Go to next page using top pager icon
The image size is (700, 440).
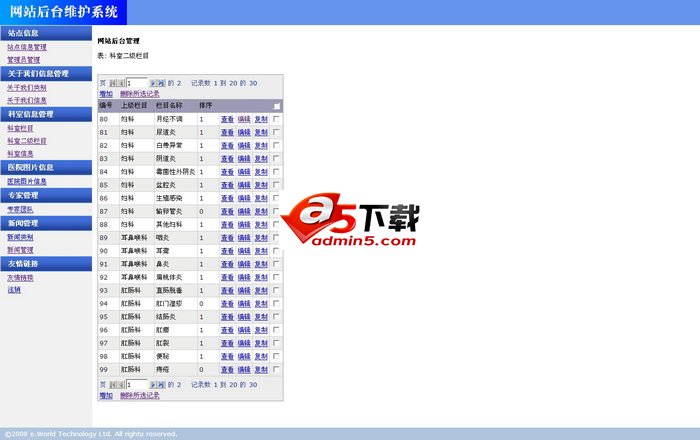153,83
